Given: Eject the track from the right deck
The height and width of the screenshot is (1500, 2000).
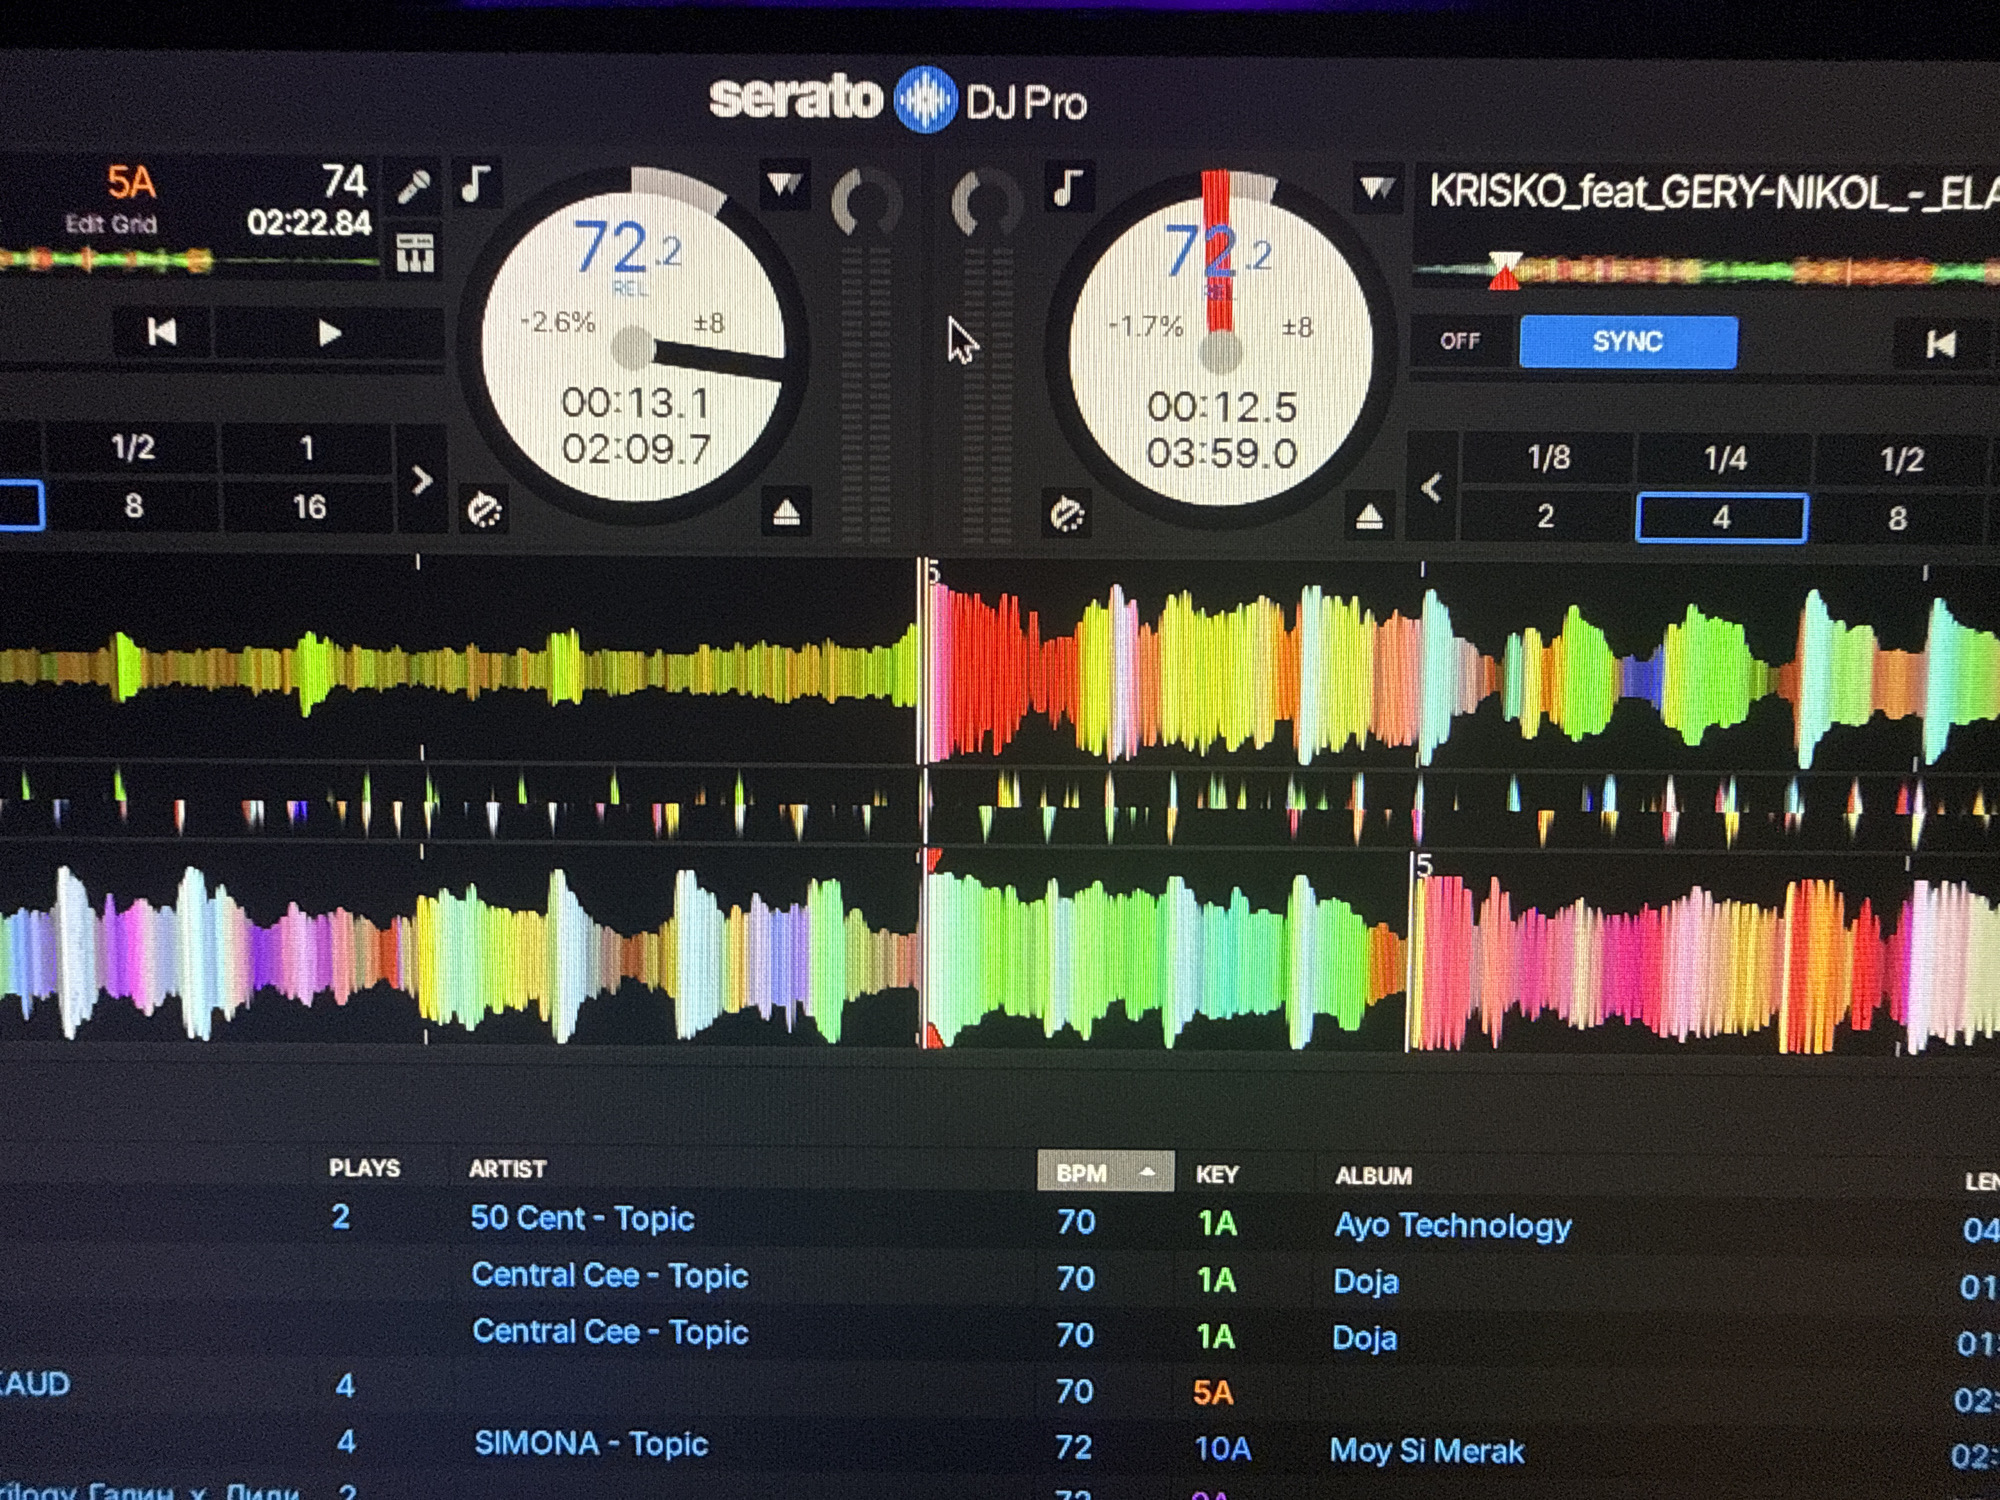Looking at the screenshot, I should click(x=1369, y=516).
